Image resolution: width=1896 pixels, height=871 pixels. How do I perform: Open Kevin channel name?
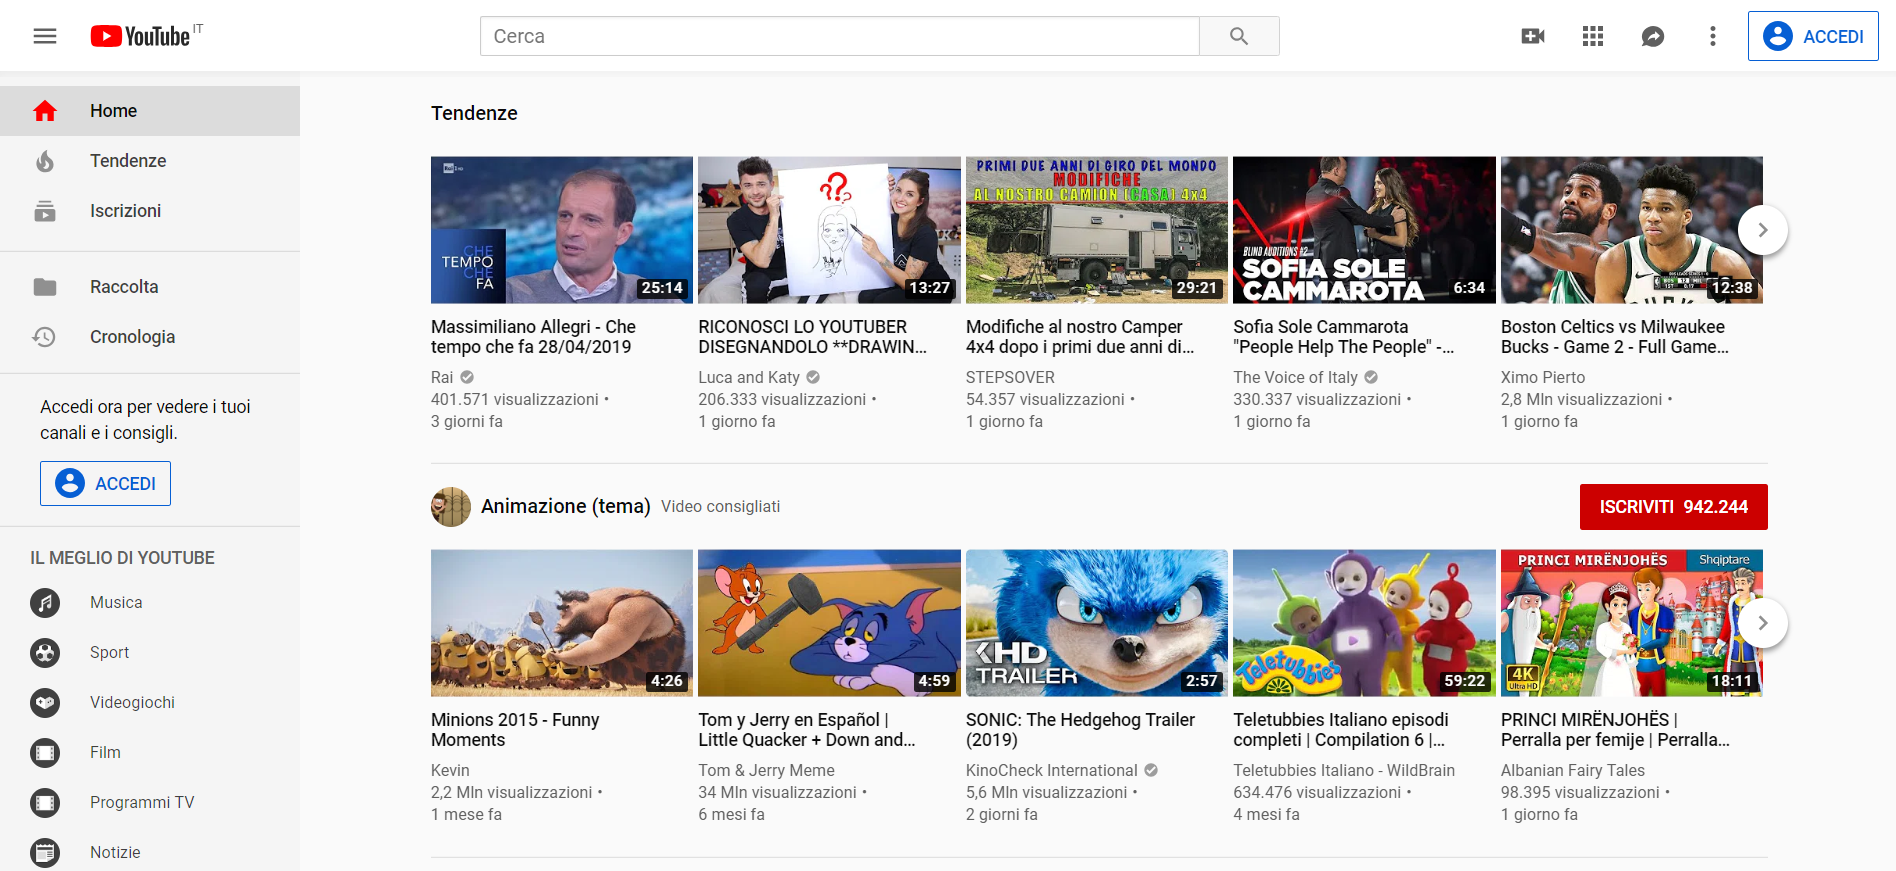click(450, 770)
